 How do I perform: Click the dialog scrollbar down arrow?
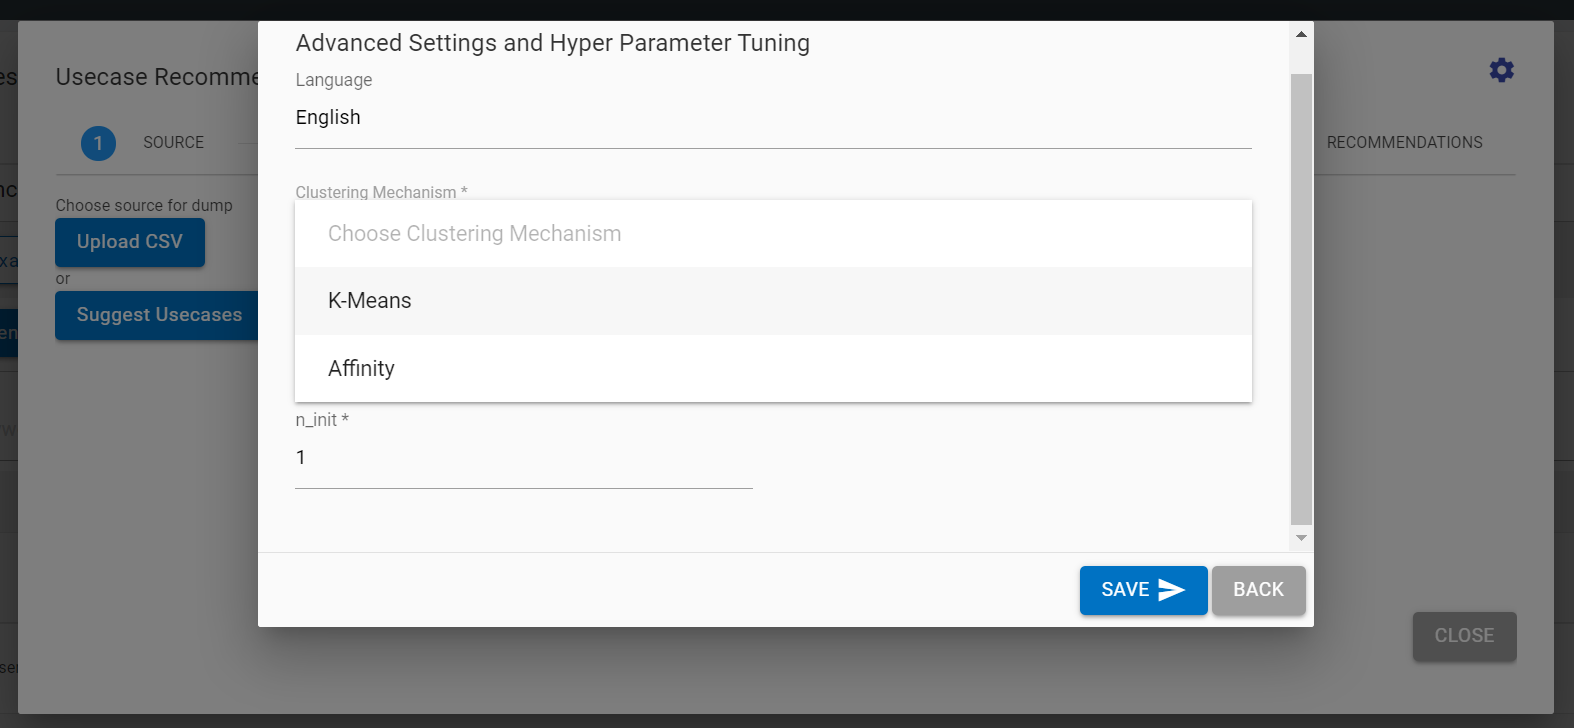[x=1301, y=538]
